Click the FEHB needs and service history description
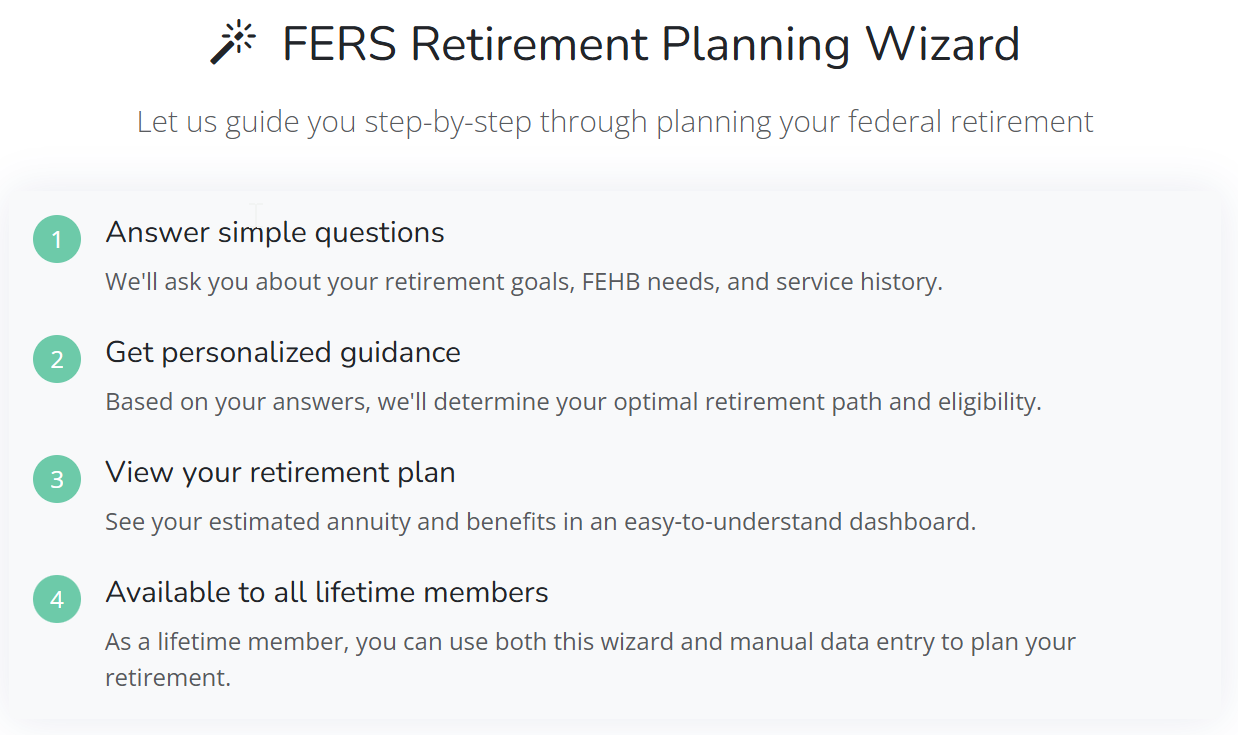 (x=524, y=282)
